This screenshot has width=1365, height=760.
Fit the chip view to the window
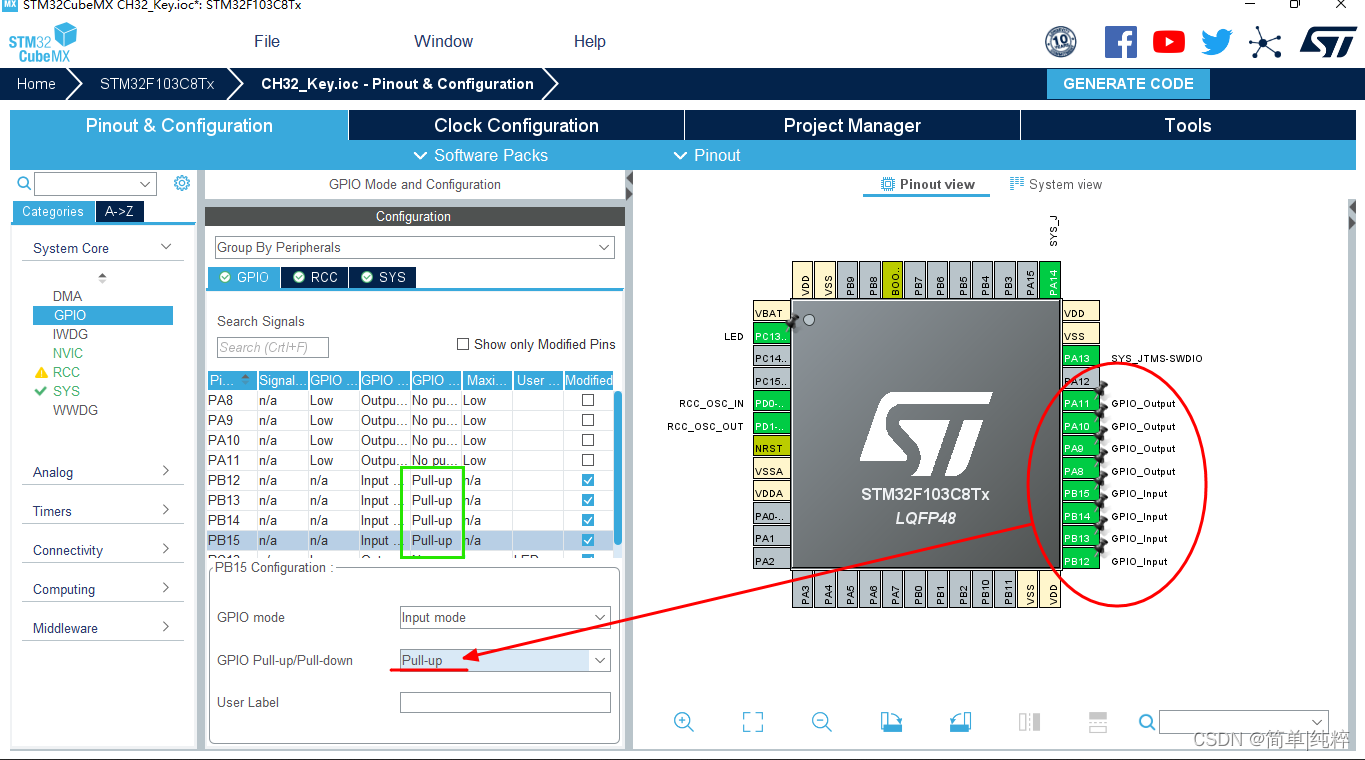pyautogui.click(x=753, y=722)
